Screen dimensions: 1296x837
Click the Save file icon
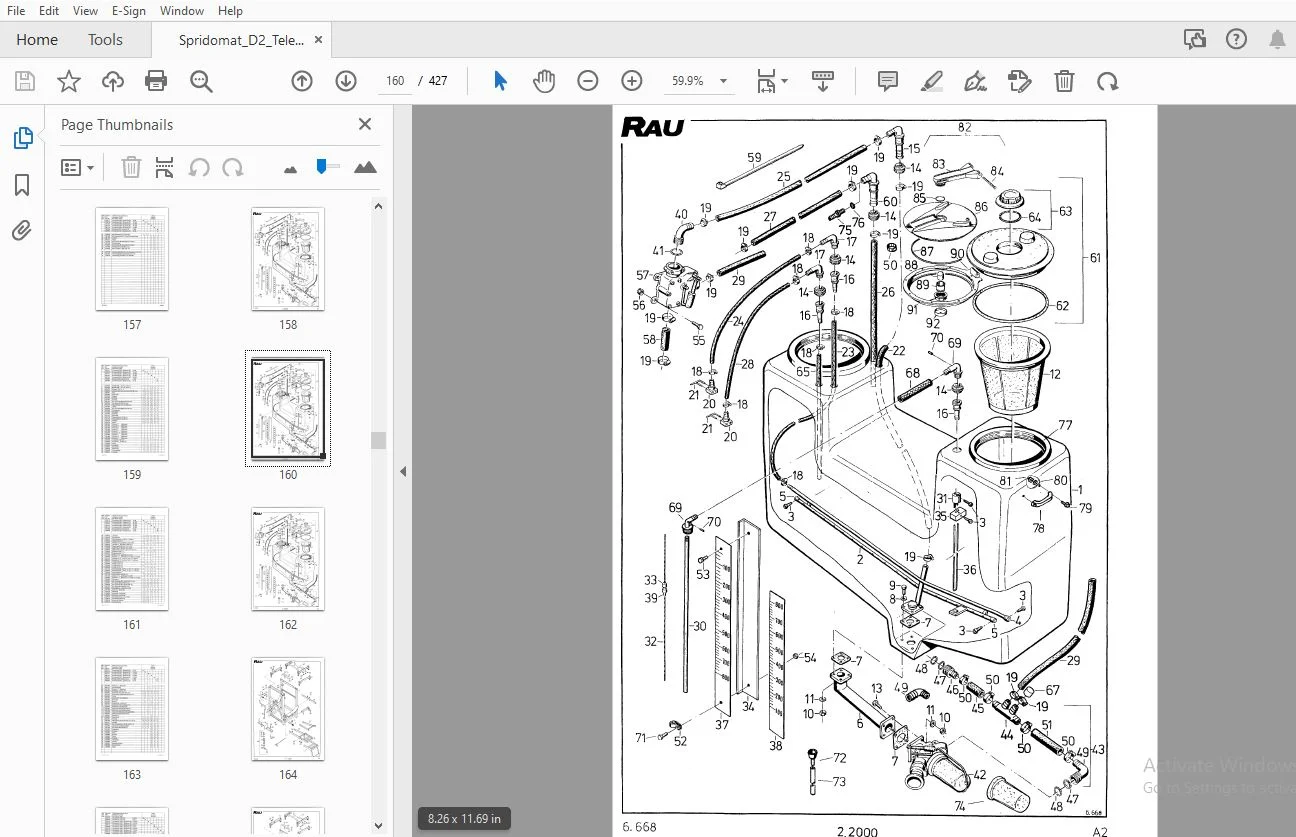24,81
